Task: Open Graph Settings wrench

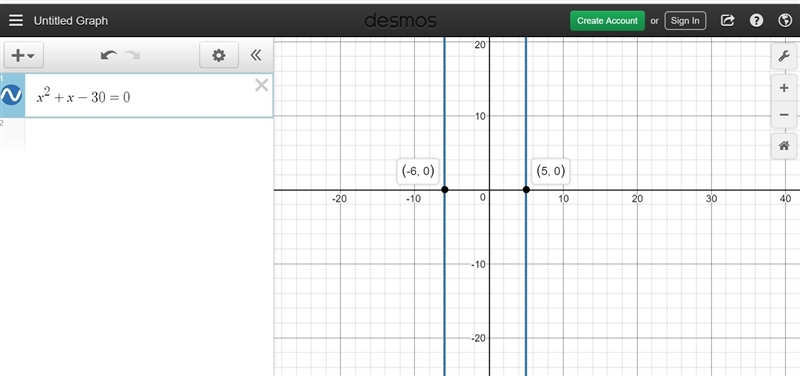Action: (x=784, y=56)
